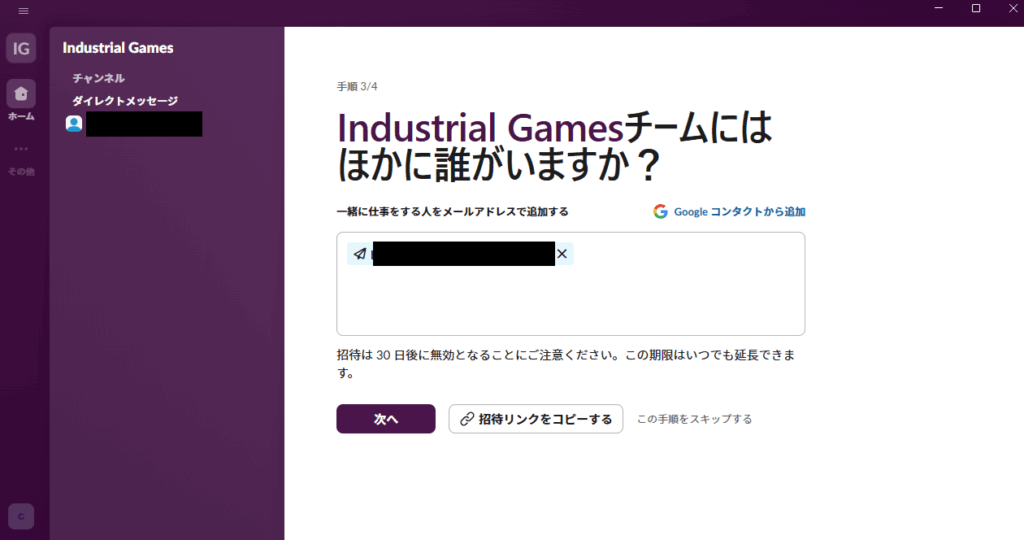Skip with この手順をスキップする link
1024x540 pixels.
click(x=694, y=419)
